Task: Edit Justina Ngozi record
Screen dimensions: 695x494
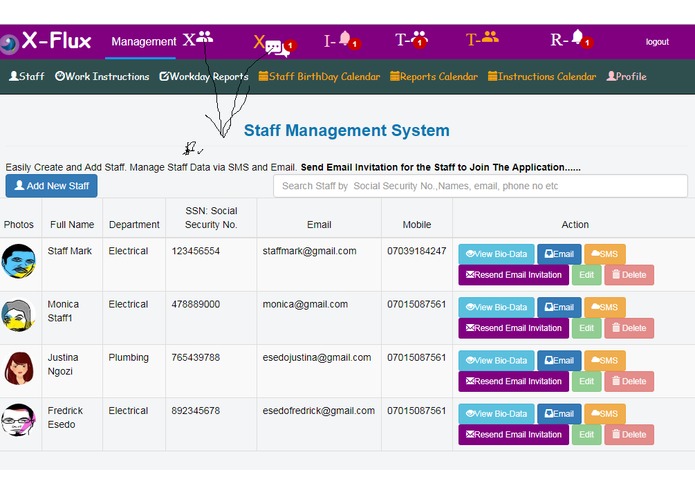Action: pos(586,381)
